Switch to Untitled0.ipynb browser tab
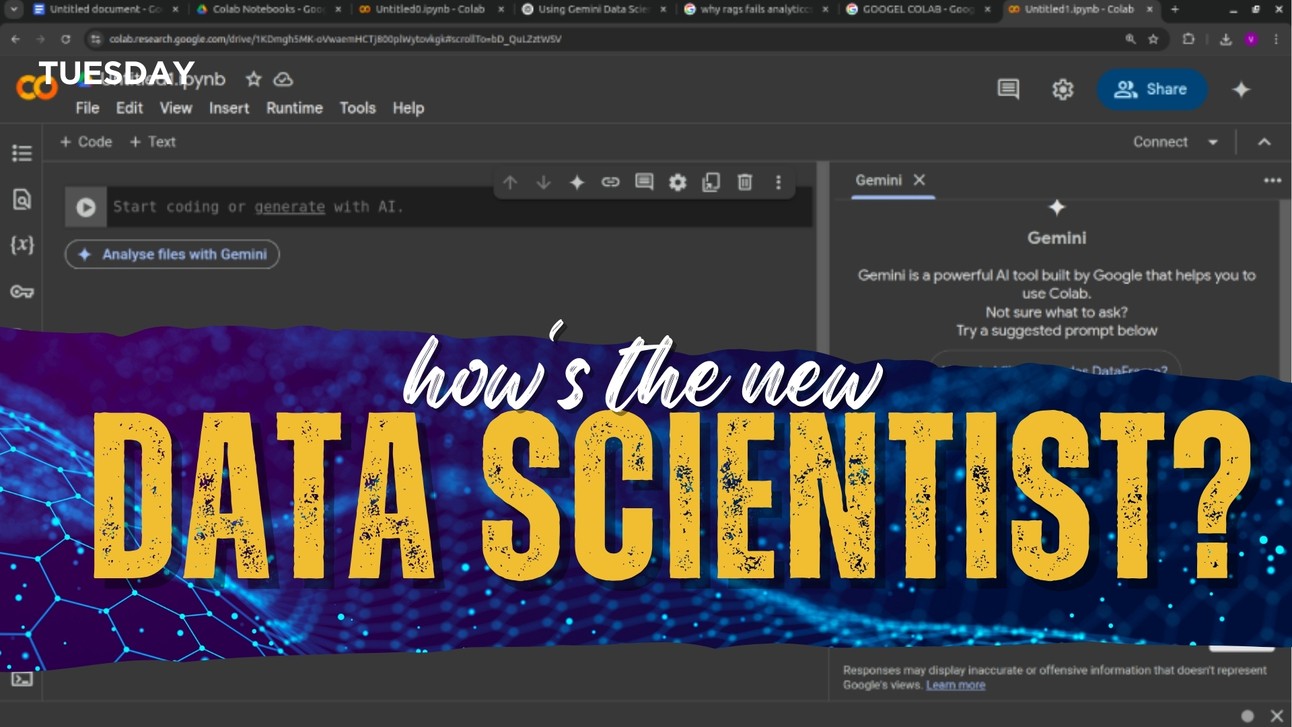This screenshot has width=1292, height=727. pos(430,9)
